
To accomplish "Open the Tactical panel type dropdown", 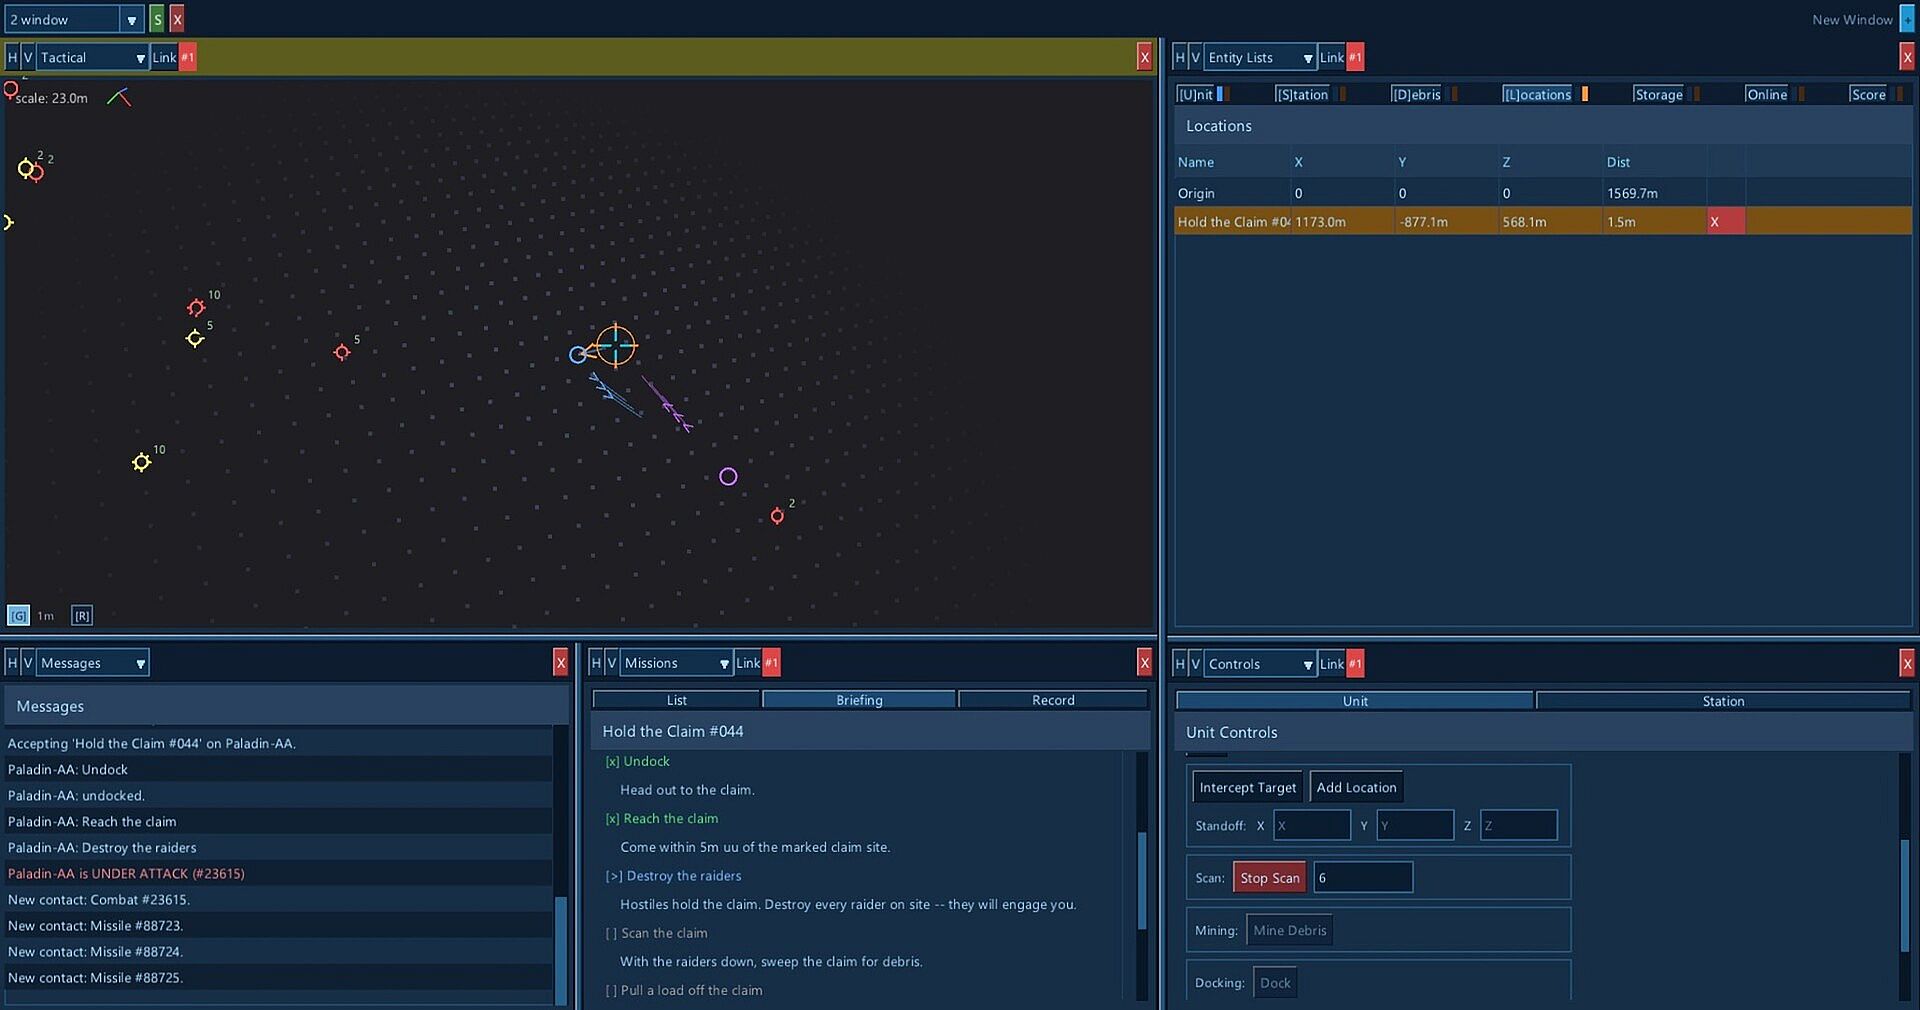I will tap(93, 57).
